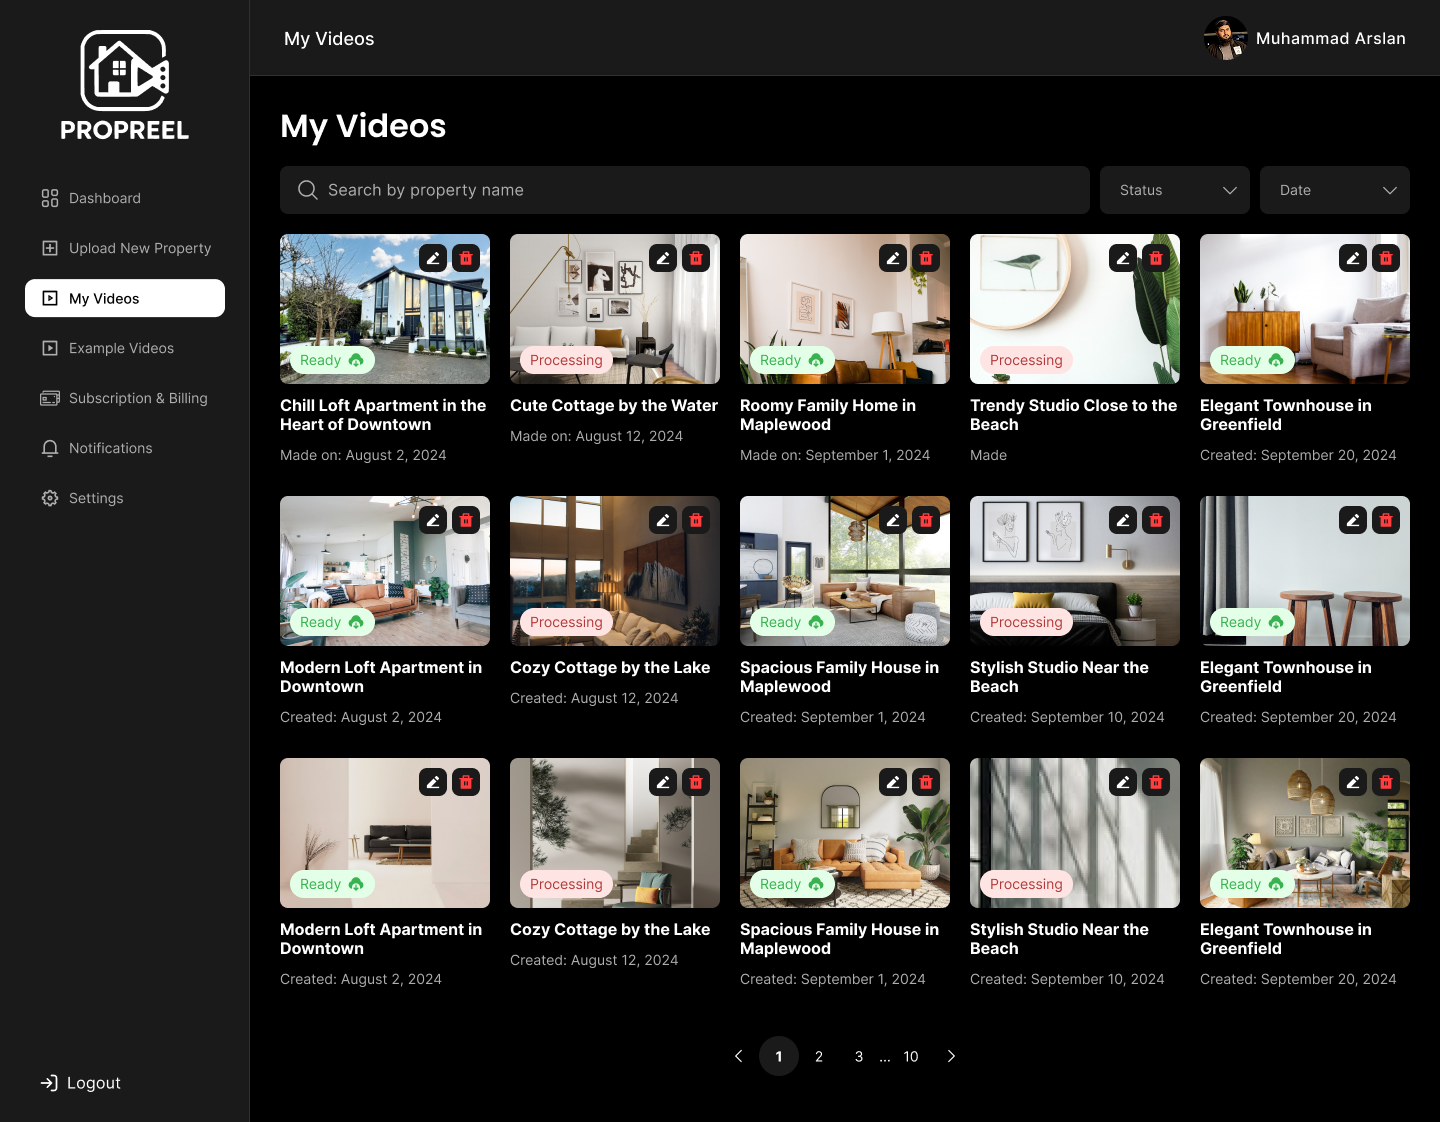Jump to pagination page 10

[911, 1056]
